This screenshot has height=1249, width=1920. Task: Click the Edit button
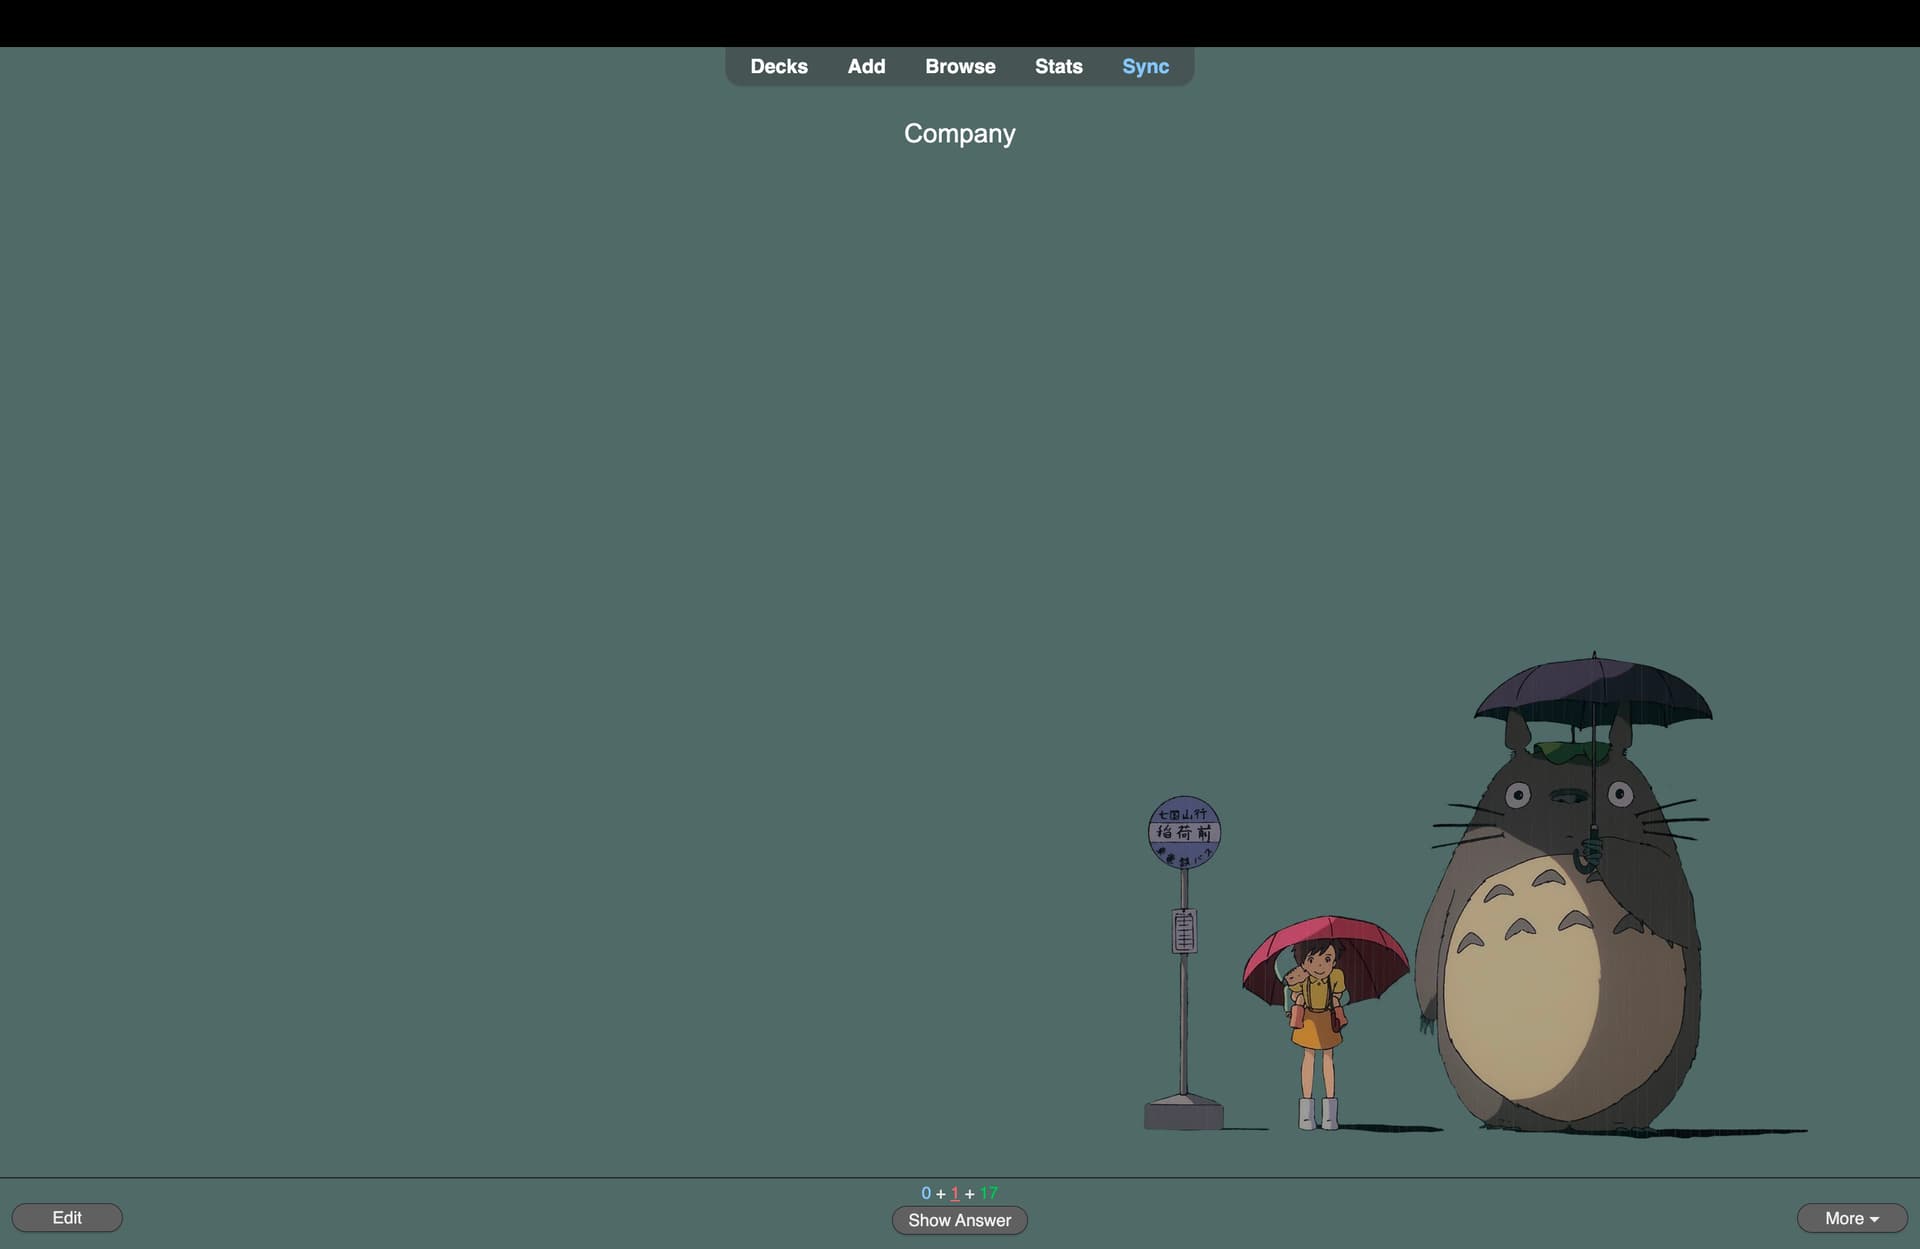[x=67, y=1217]
